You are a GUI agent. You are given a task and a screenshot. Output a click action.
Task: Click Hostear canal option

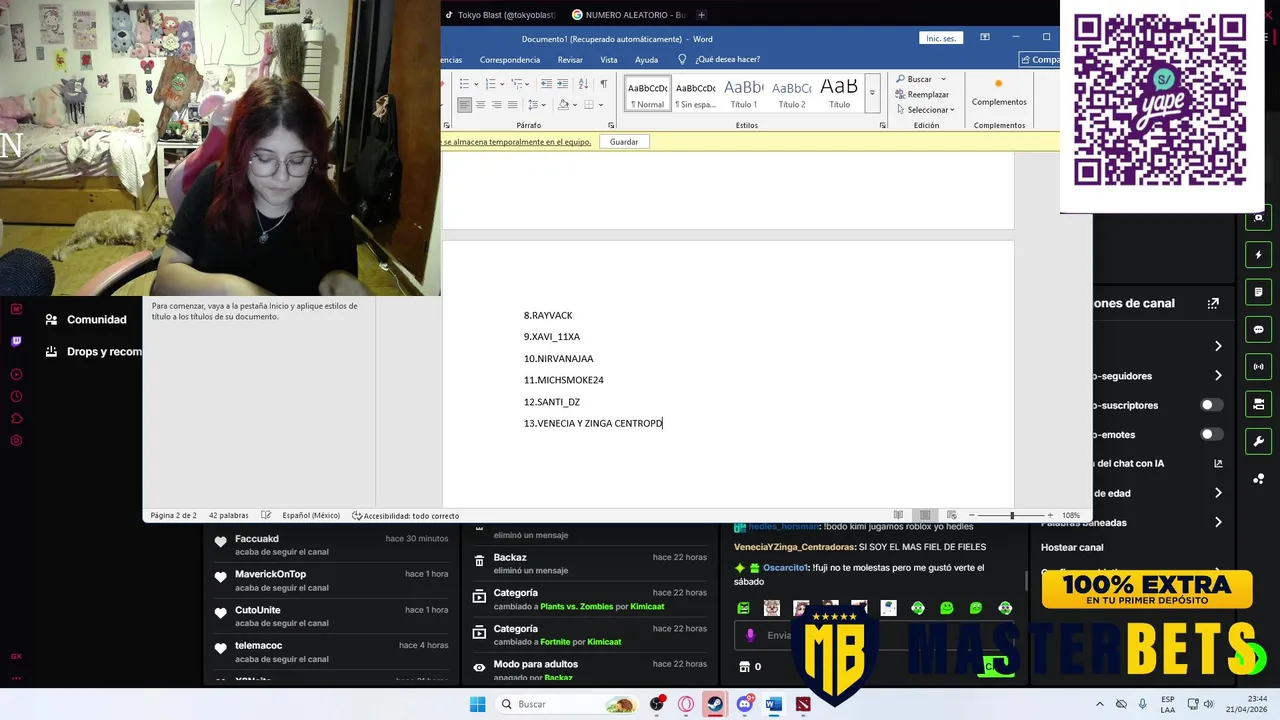pyautogui.click(x=1072, y=547)
